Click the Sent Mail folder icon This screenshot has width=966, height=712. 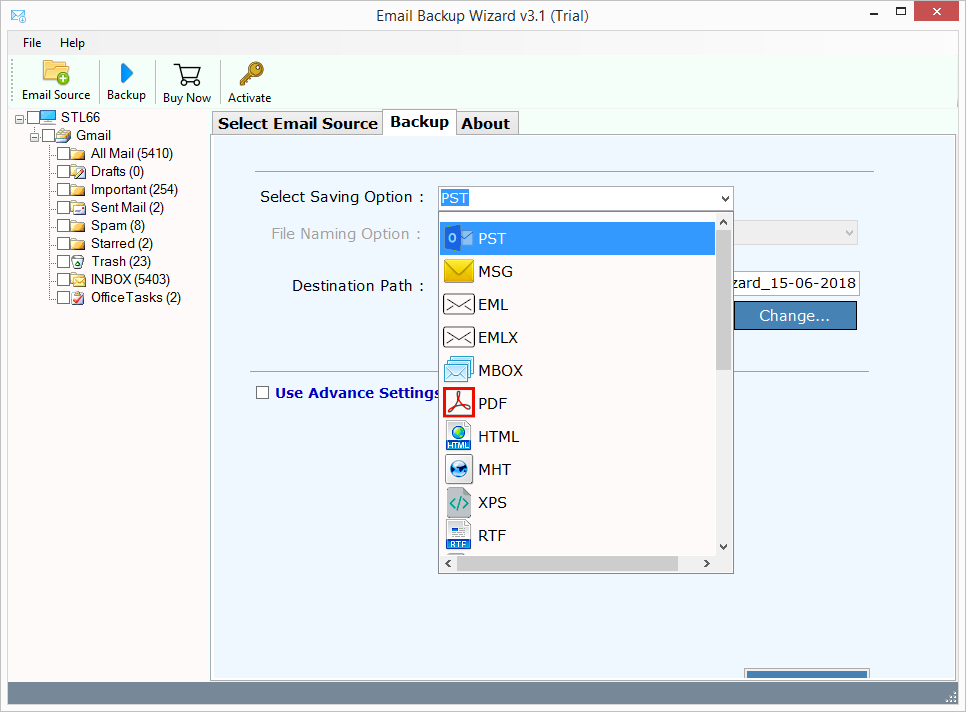pyautogui.click(x=78, y=208)
